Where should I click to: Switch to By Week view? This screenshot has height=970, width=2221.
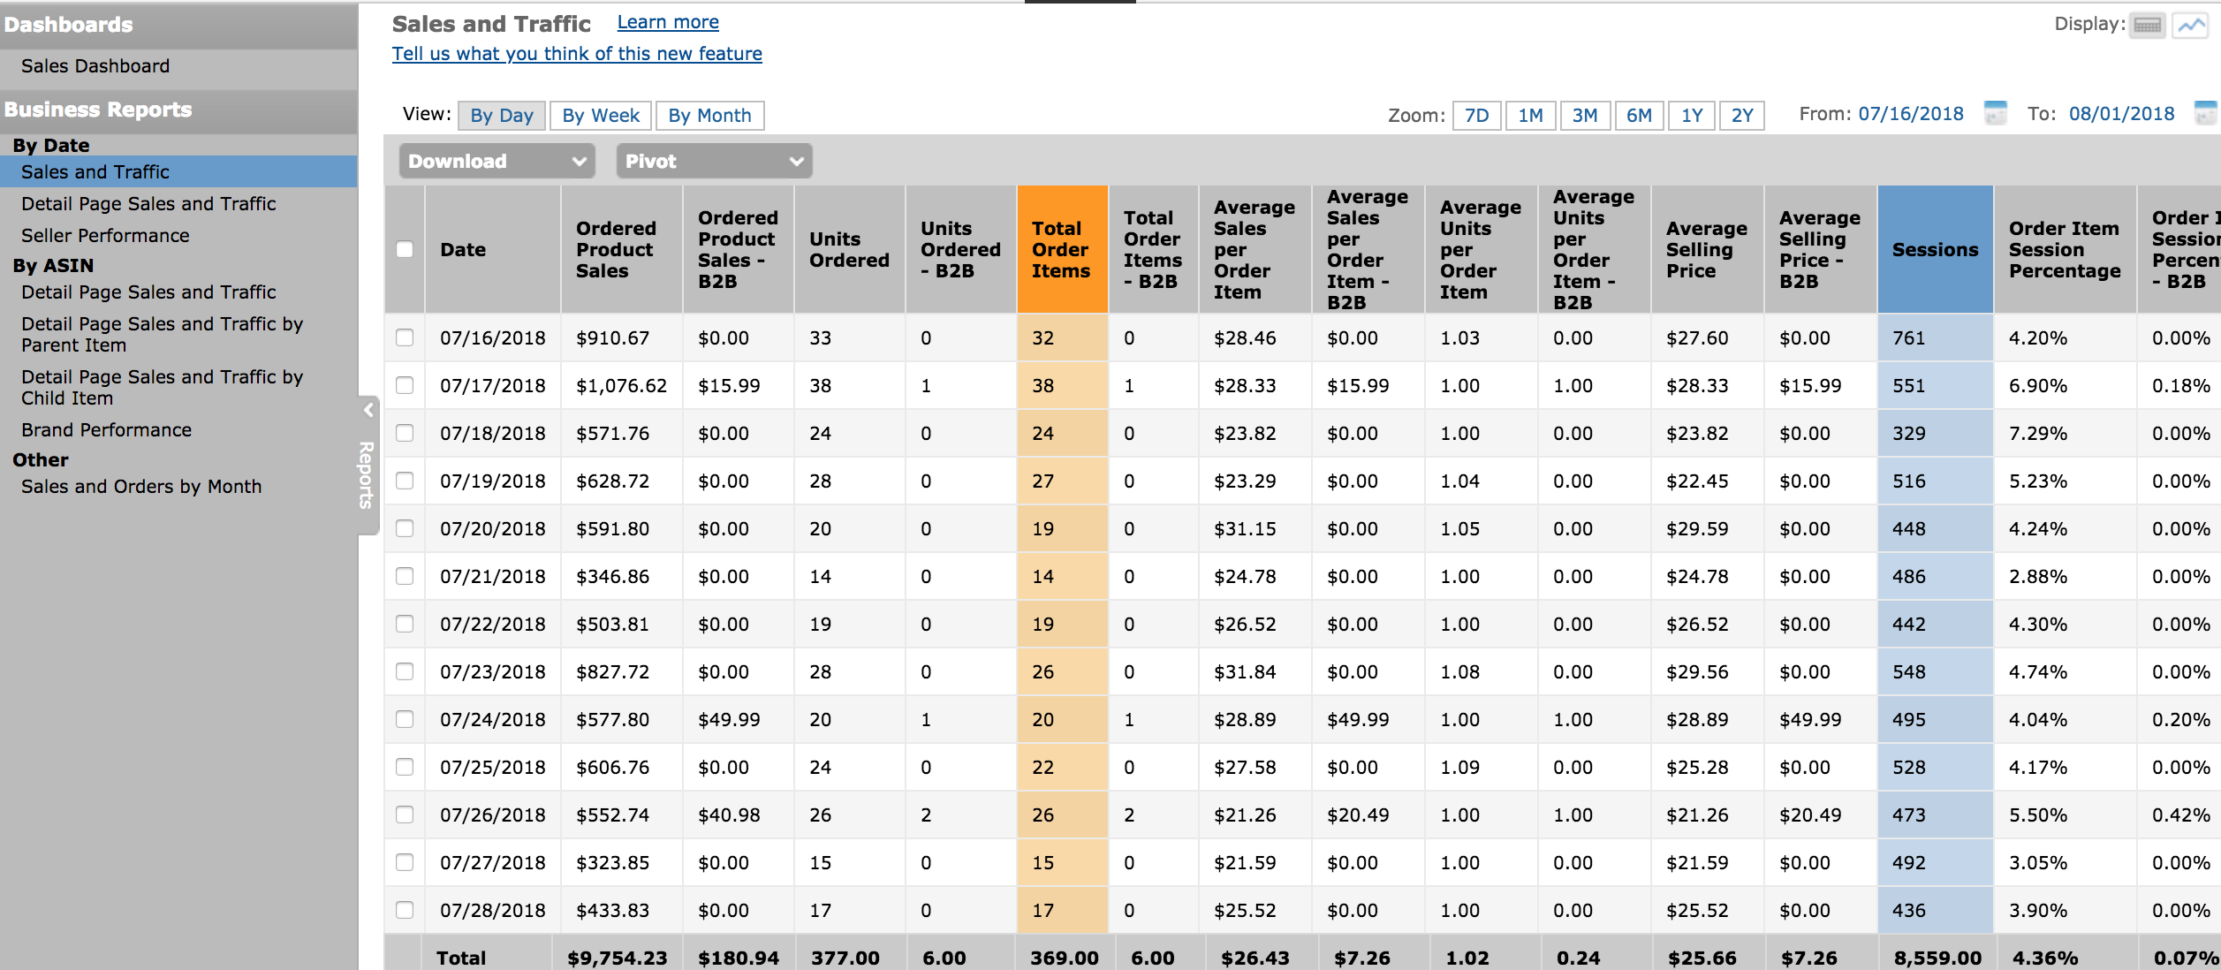[x=600, y=115]
